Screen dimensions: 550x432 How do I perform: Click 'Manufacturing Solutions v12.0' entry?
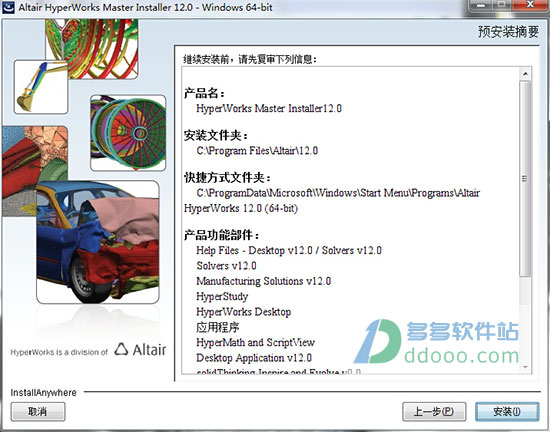tap(263, 281)
